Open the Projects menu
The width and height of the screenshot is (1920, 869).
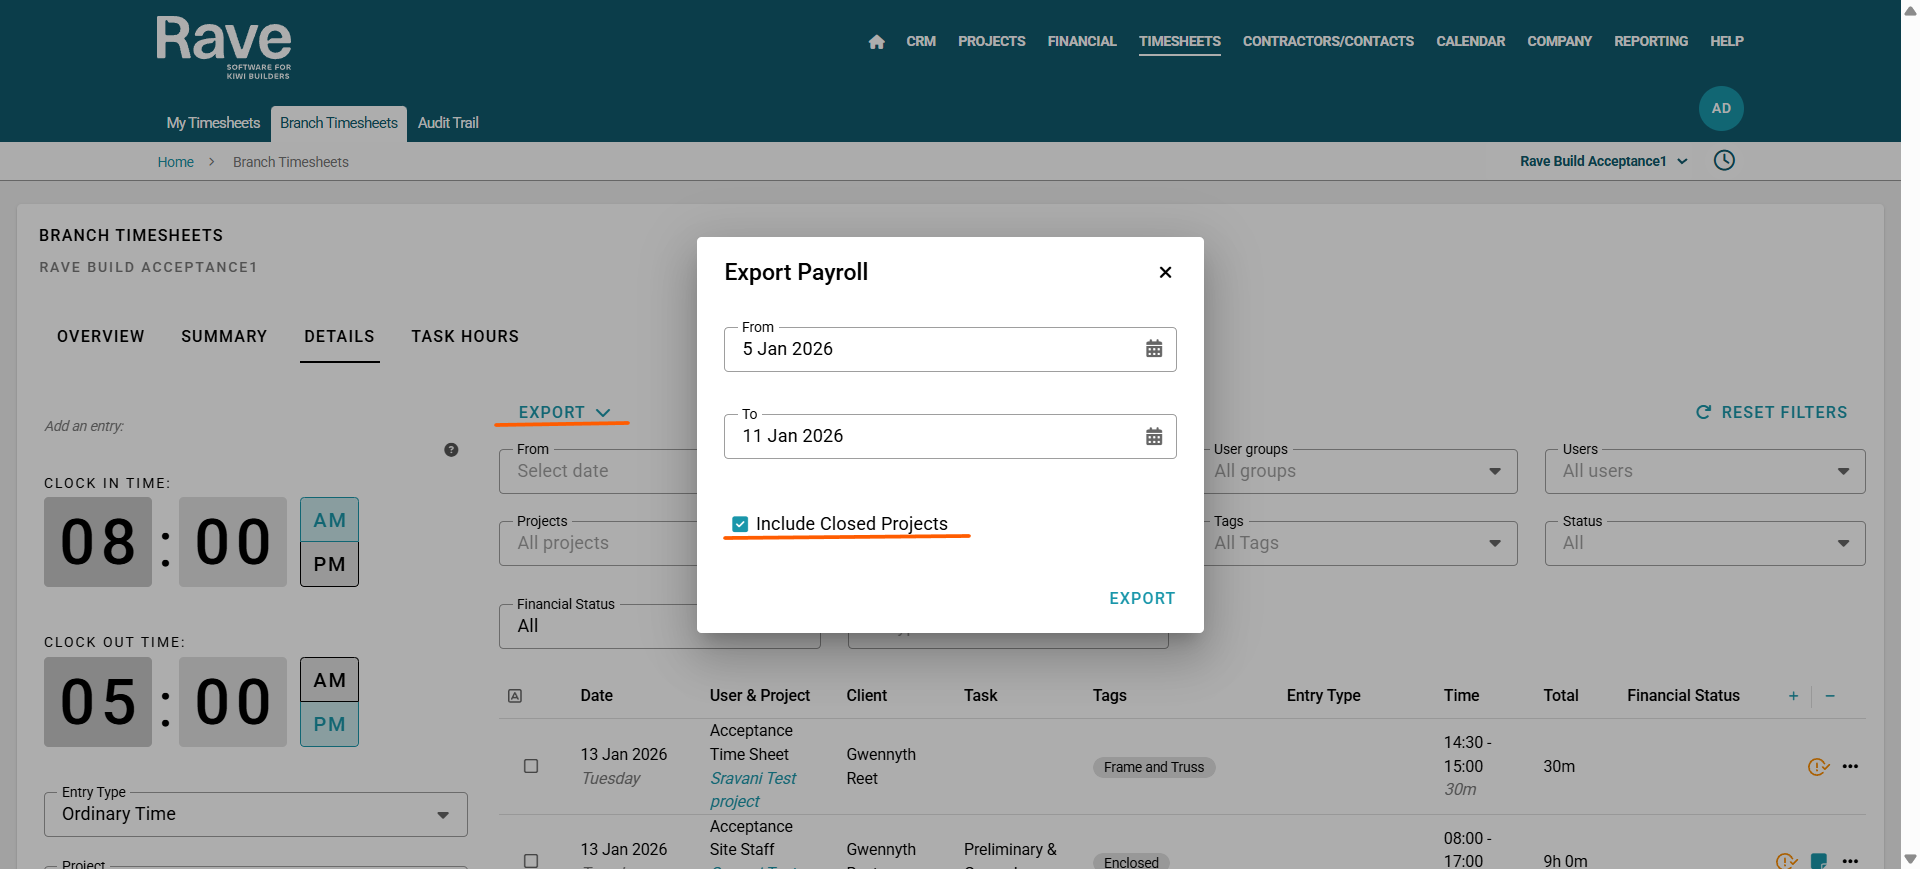pos(992,42)
